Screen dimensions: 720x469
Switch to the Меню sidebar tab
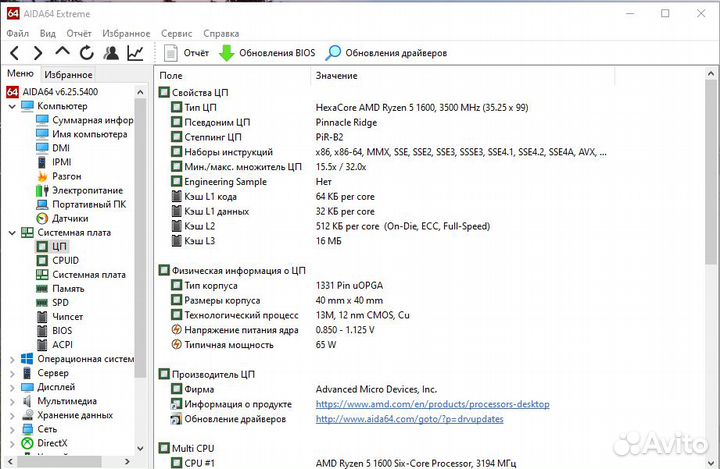(x=20, y=73)
